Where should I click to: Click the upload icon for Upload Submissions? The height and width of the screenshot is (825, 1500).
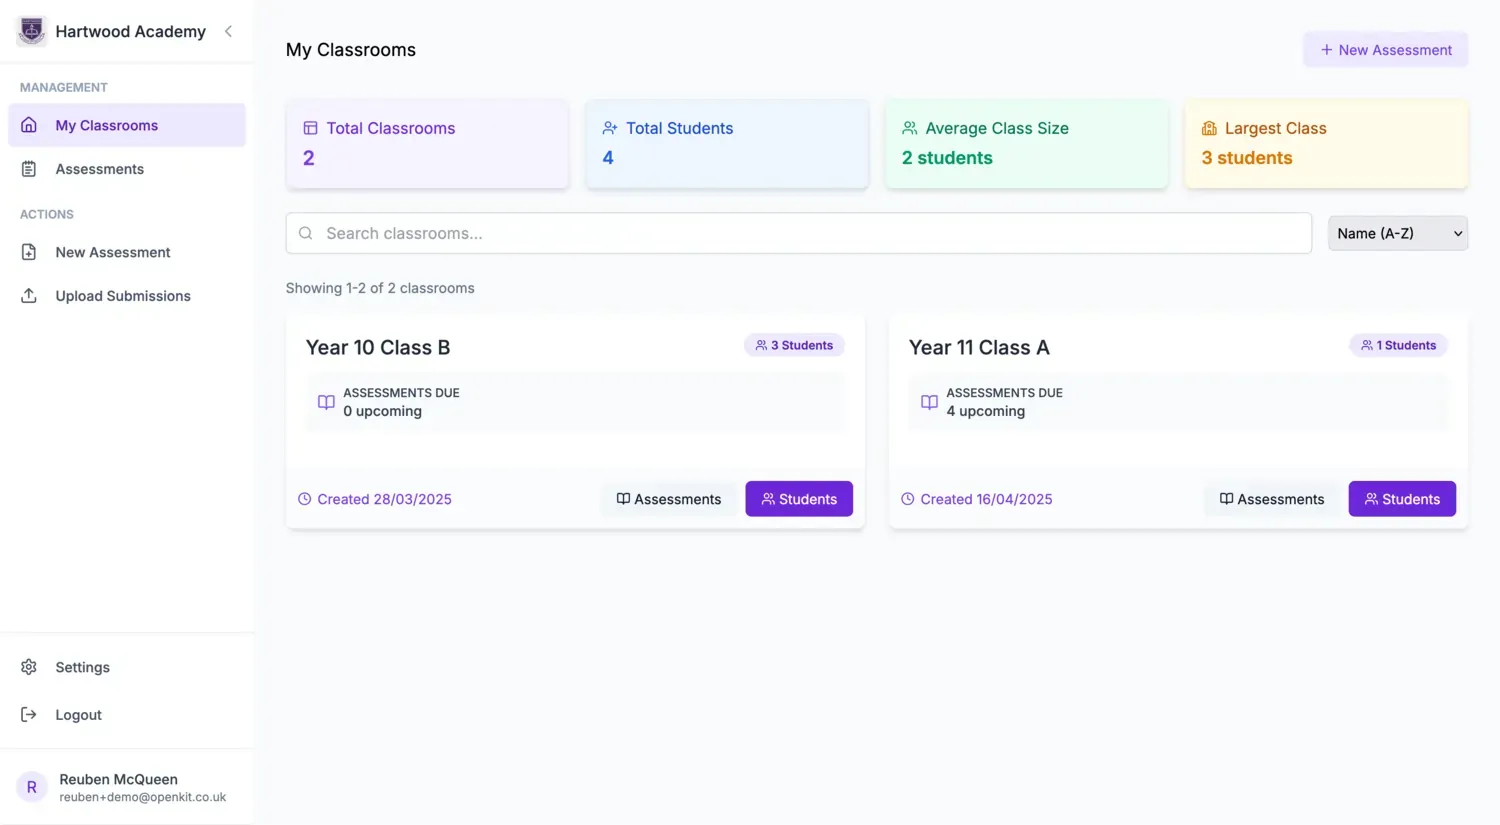point(29,296)
